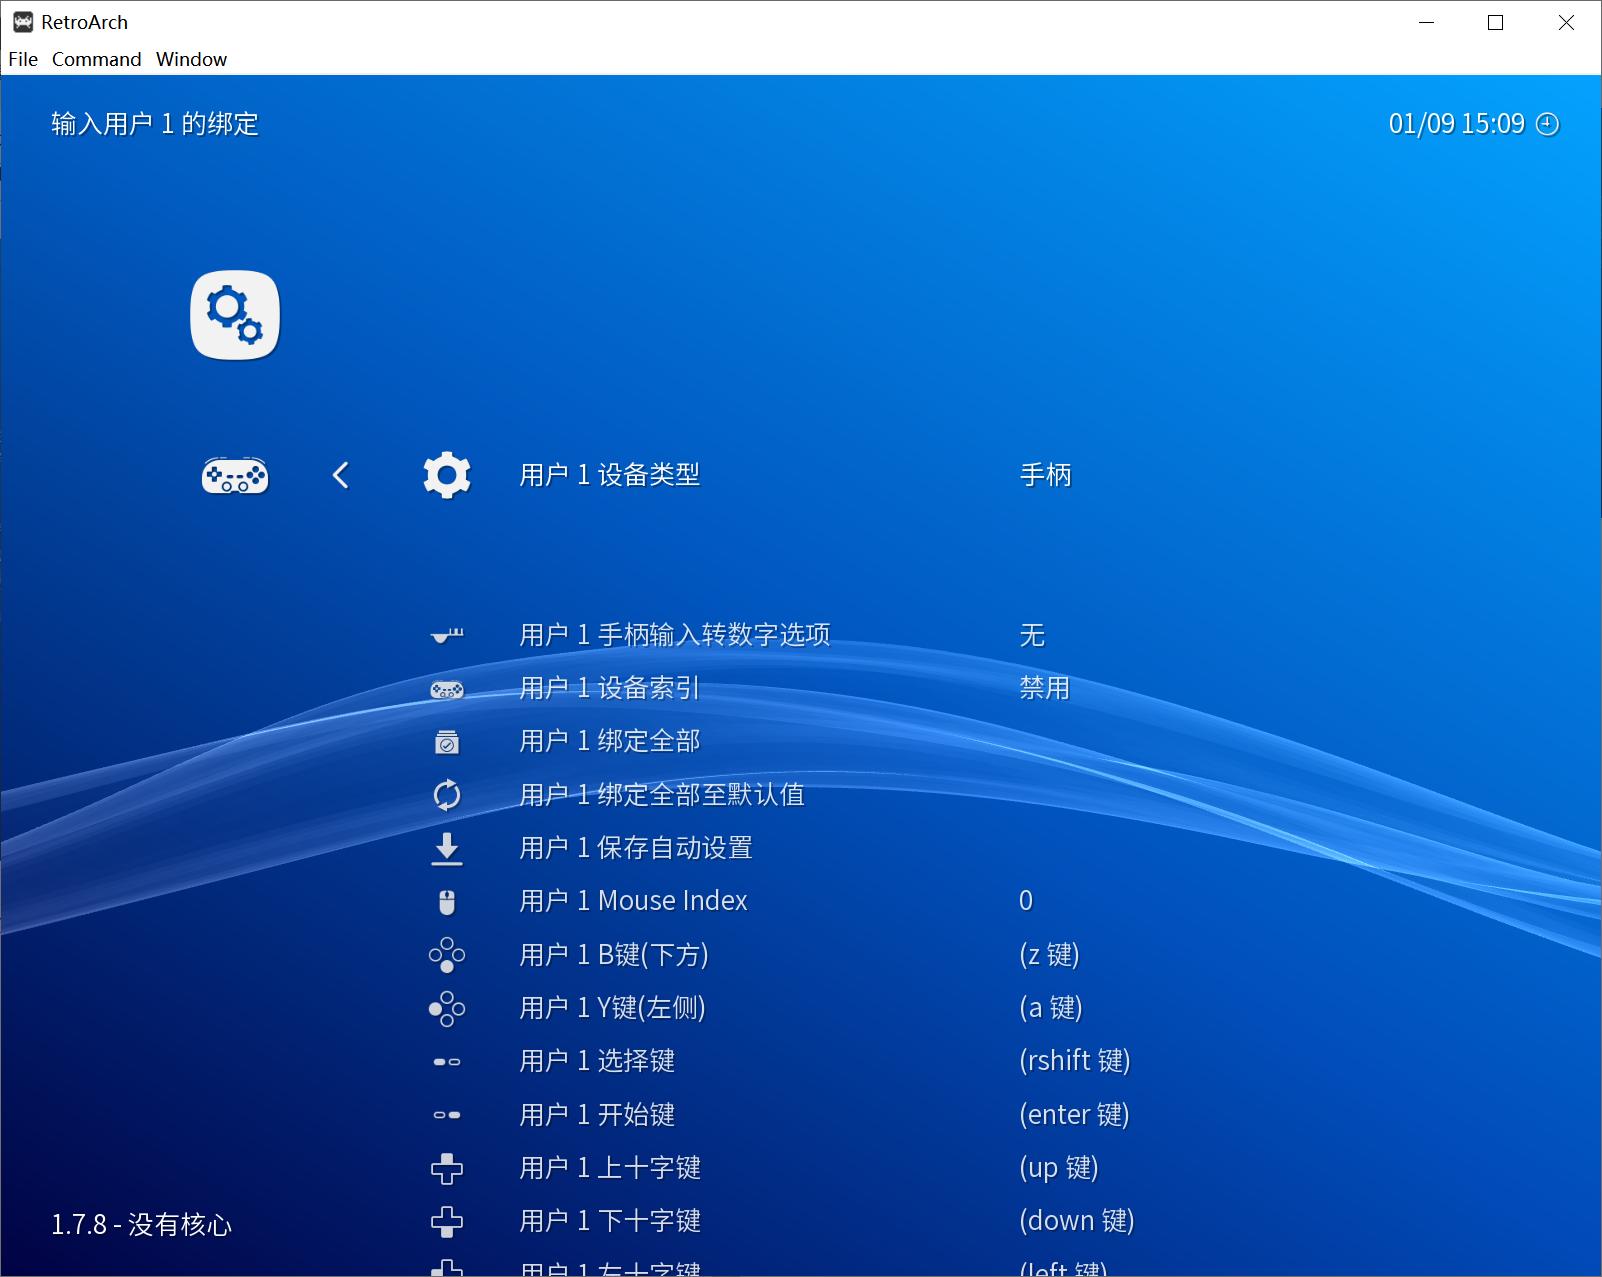Click the mouse icon beside Mouse Index
Image resolution: width=1602 pixels, height=1277 pixels.
[x=447, y=901]
